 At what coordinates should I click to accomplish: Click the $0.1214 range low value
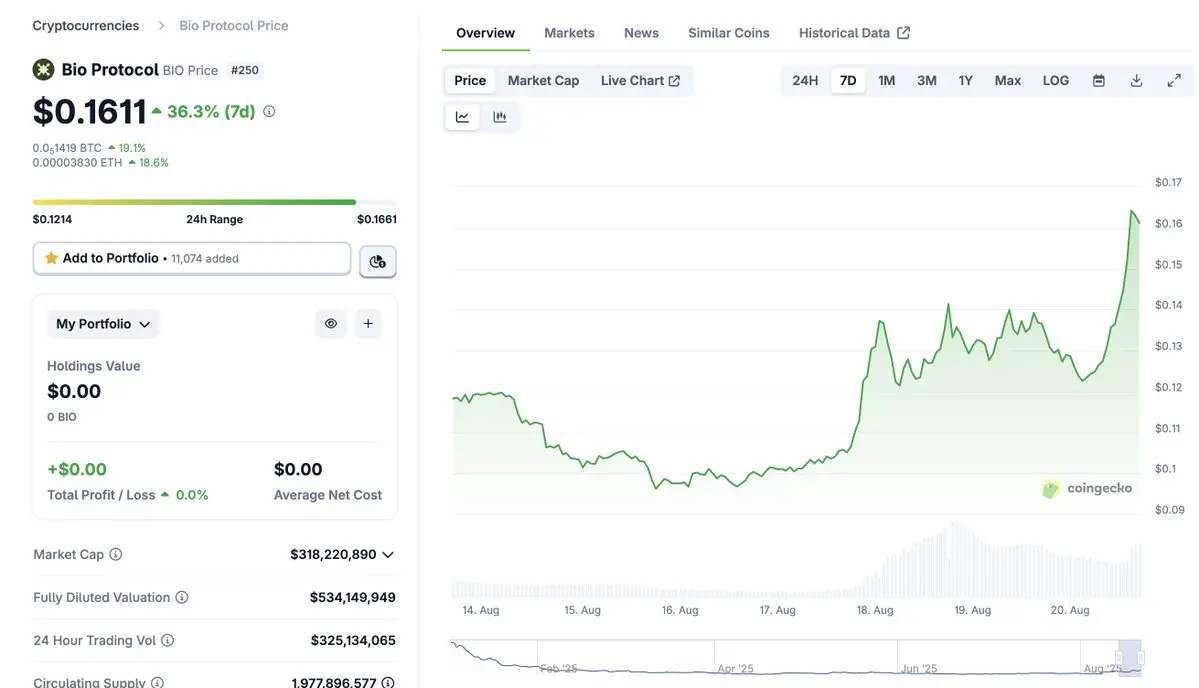click(52, 219)
